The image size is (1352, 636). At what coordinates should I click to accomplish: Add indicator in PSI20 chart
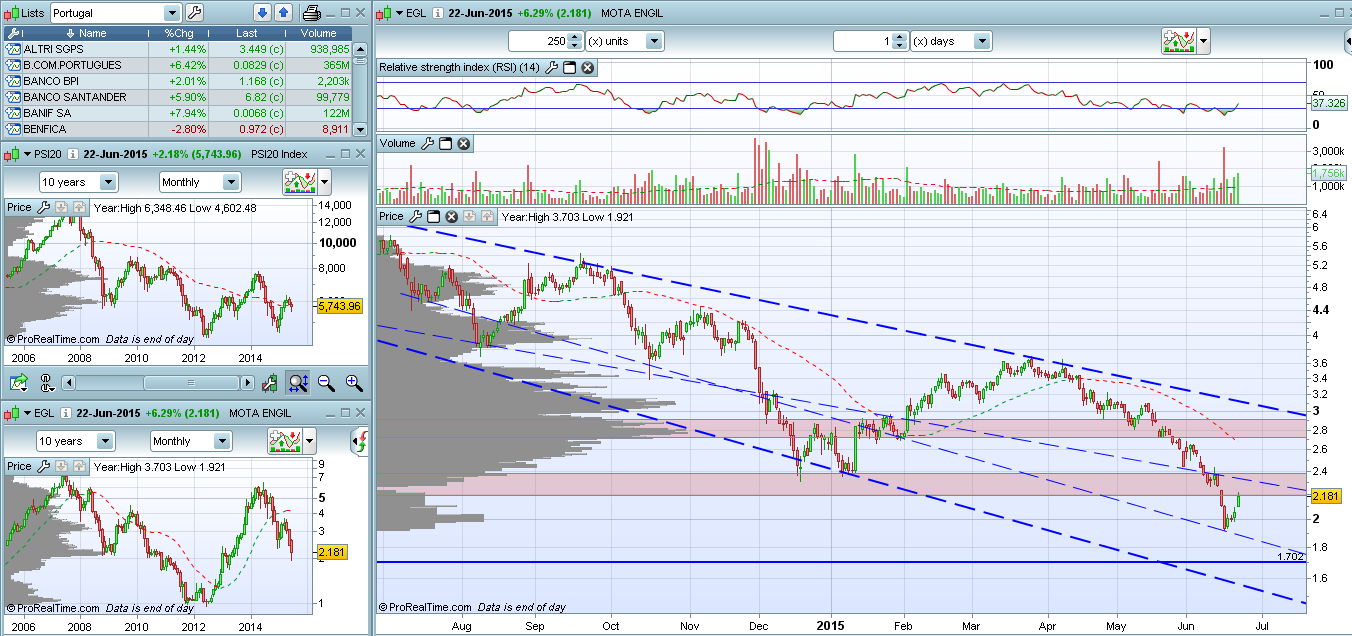click(298, 182)
